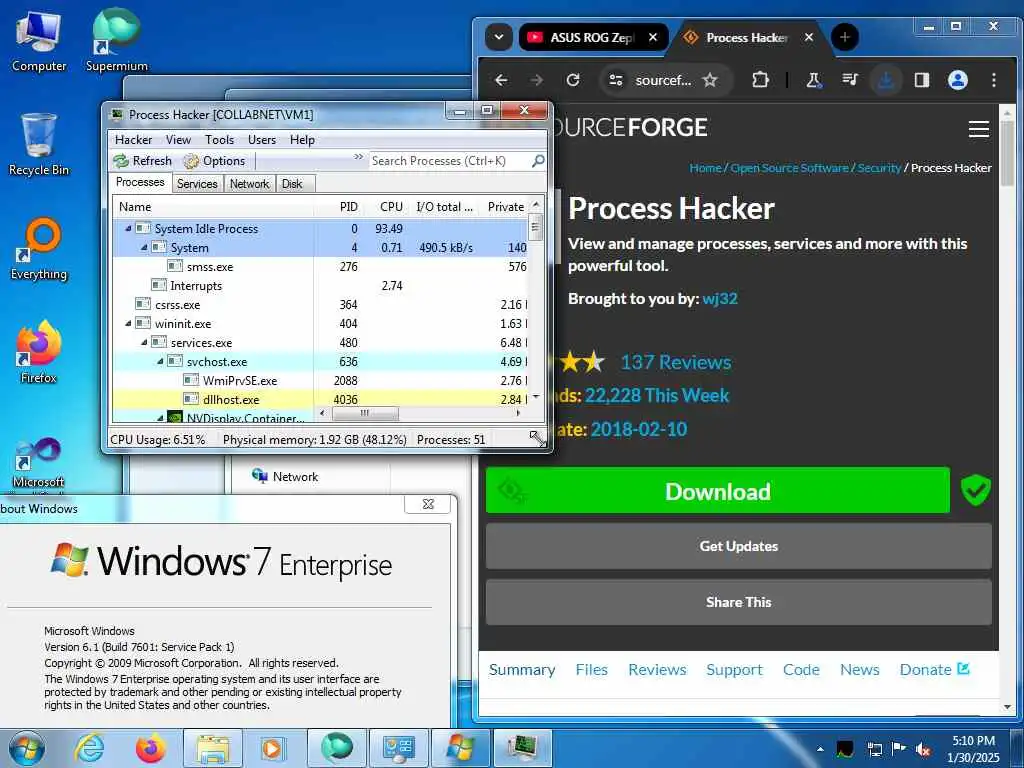Collapse the NVDisplay.Container tree node
This screenshot has height=768, width=1024.
[x=161, y=417]
